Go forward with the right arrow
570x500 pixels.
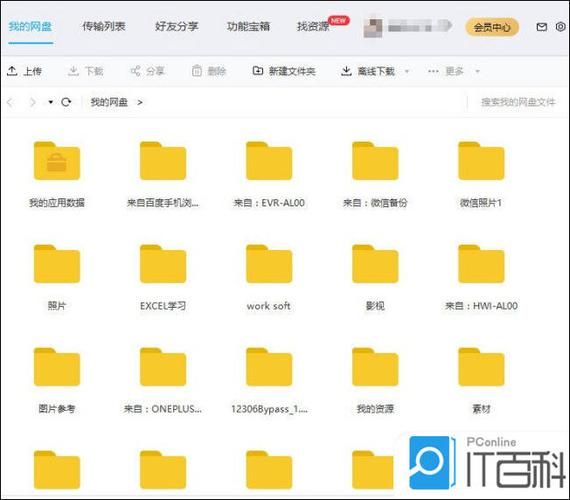click(x=32, y=102)
